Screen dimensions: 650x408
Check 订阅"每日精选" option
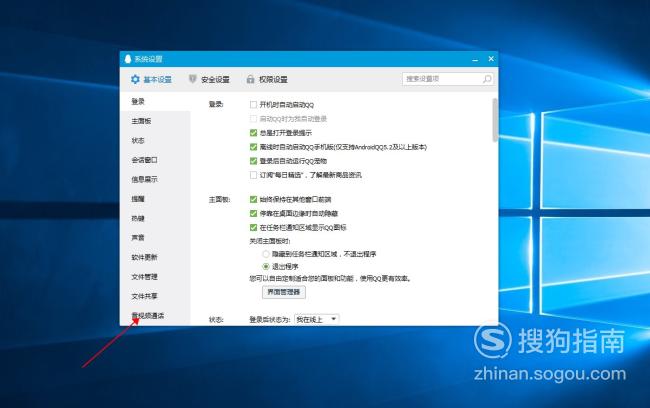point(253,175)
